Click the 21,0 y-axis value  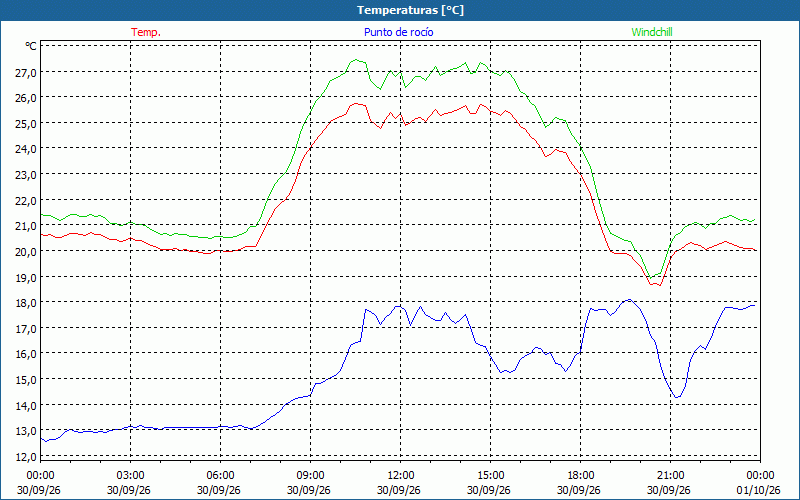(x=26, y=226)
